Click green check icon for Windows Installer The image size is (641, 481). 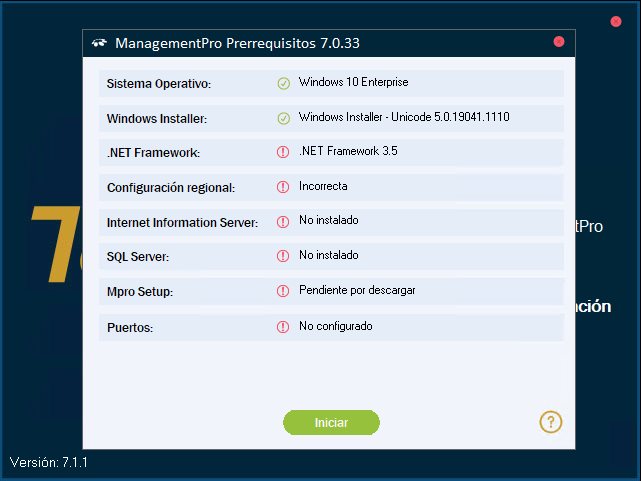pos(283,119)
